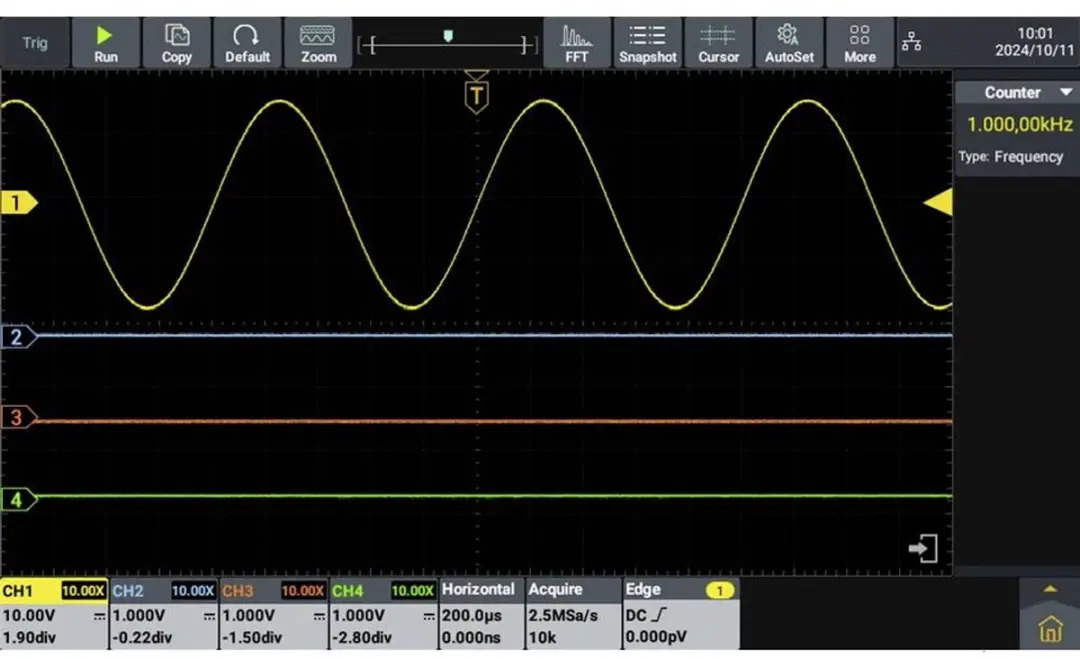1080x659 pixels.
Task: Tap the Type: Frequency setting
Action: click(1010, 157)
